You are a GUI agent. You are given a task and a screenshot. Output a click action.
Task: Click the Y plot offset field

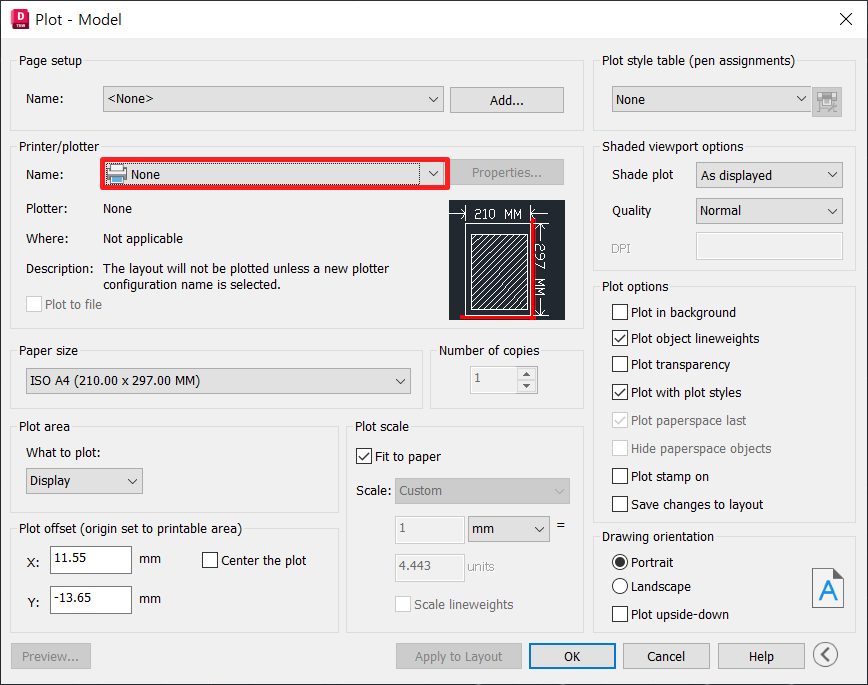pos(91,599)
